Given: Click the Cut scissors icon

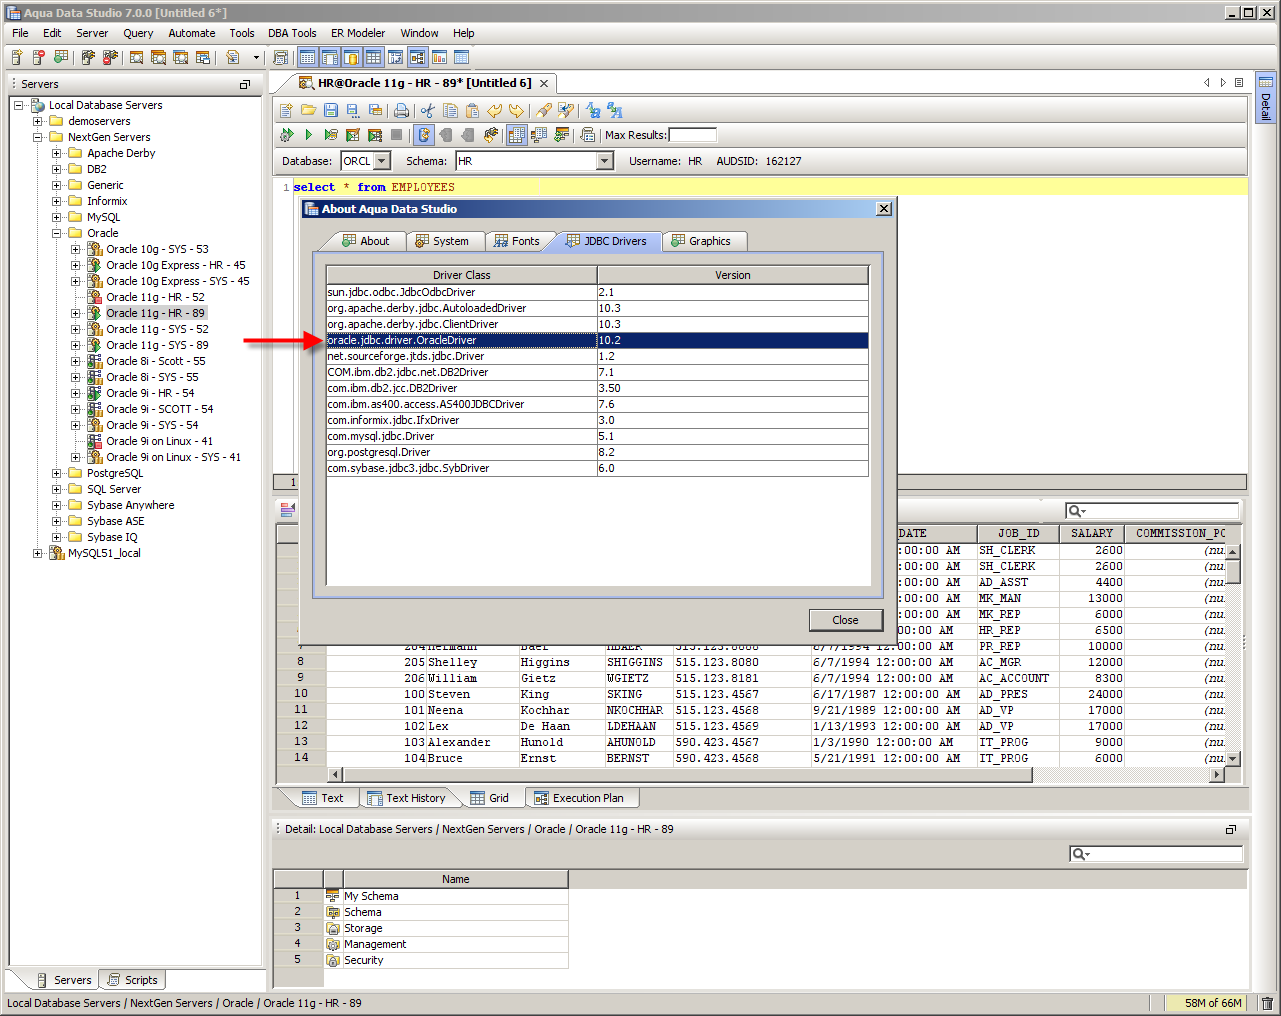Looking at the screenshot, I should coord(428,111).
